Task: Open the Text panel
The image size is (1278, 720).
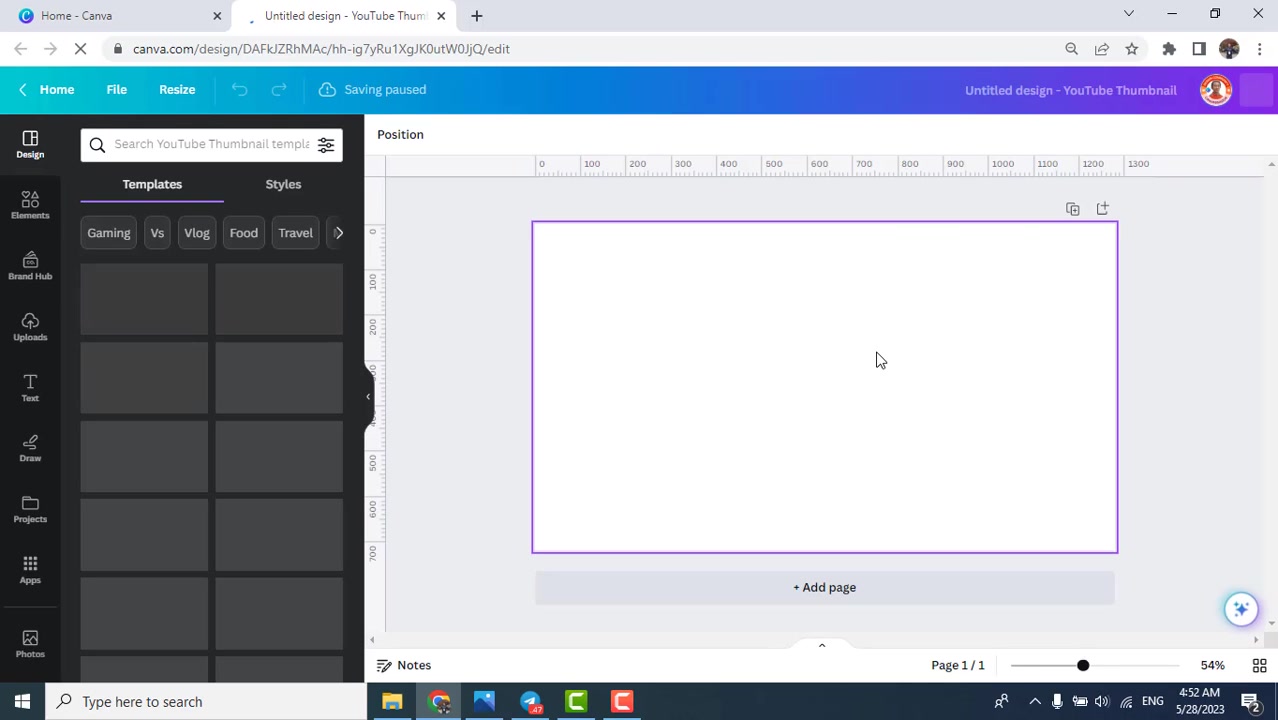Action: 30,388
